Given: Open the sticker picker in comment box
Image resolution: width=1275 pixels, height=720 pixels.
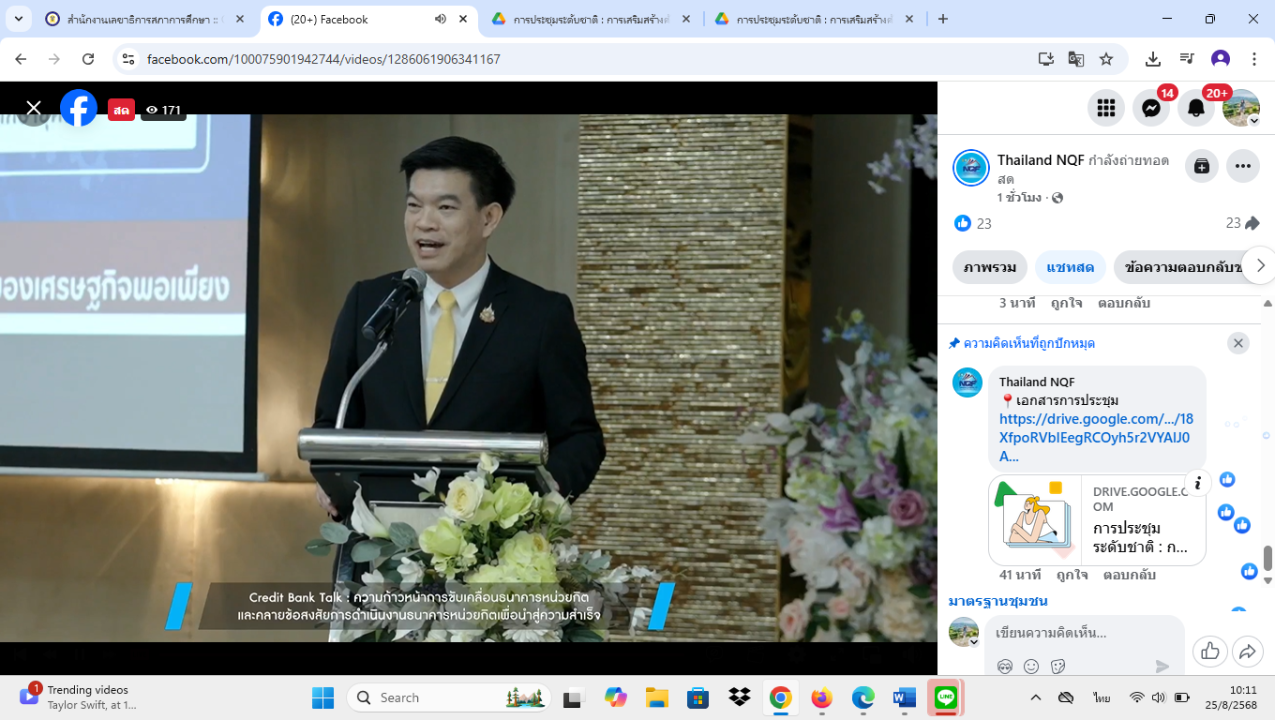Looking at the screenshot, I should (x=1057, y=666).
